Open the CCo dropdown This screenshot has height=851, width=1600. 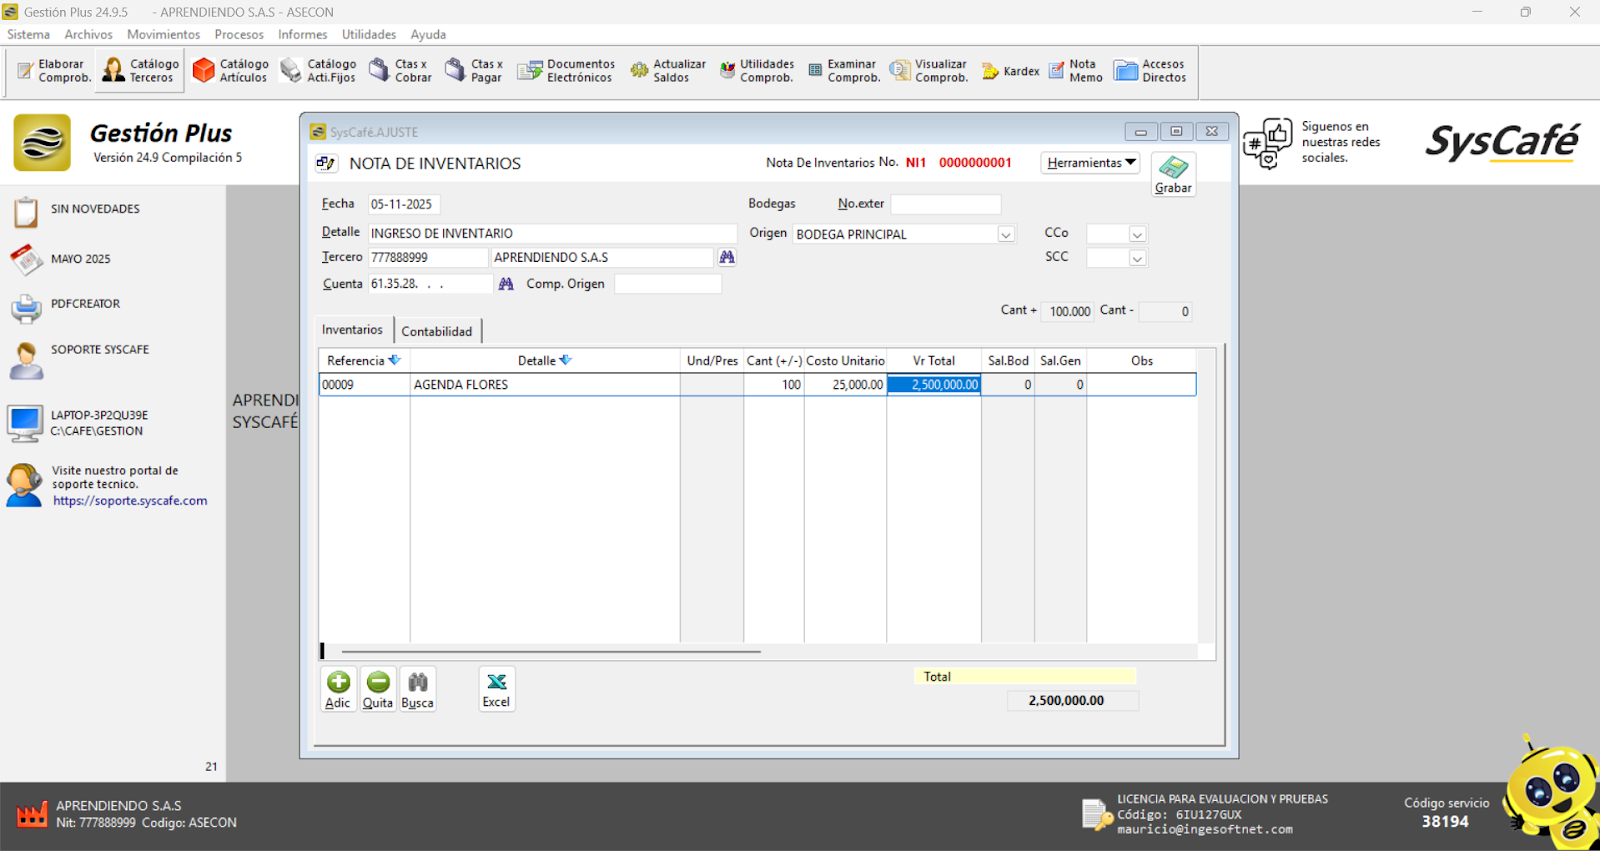point(1137,235)
